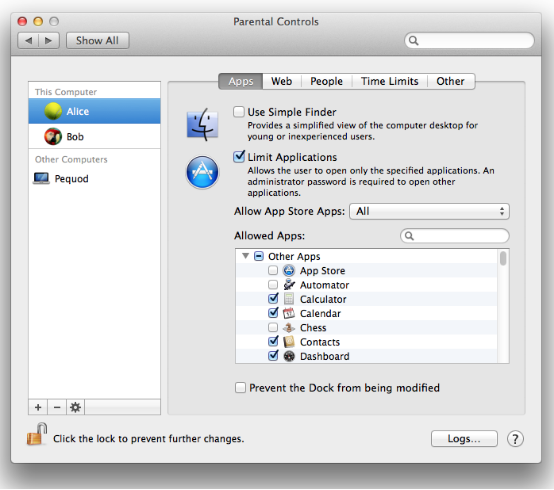Go back with the left arrow button

click(28, 41)
